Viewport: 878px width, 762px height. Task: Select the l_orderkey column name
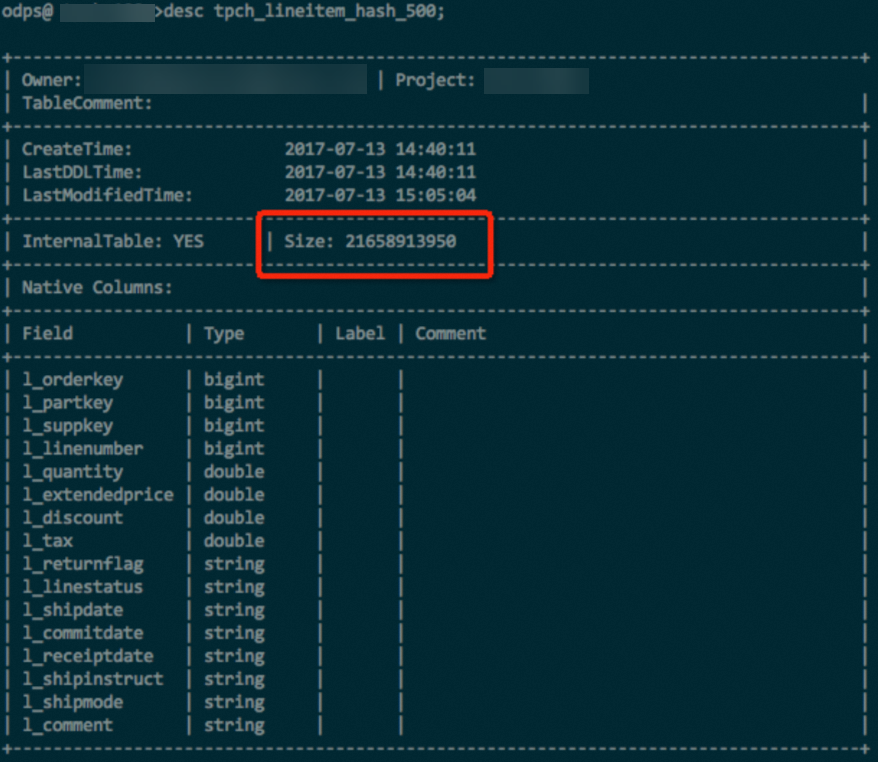click(x=72, y=379)
